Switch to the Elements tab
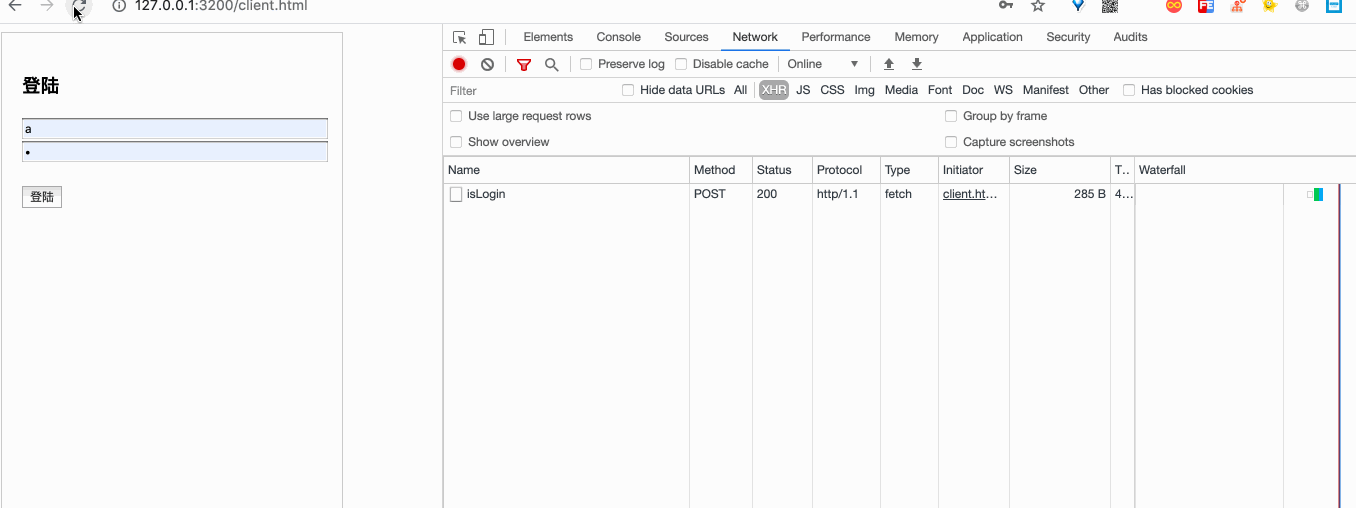 pos(548,37)
